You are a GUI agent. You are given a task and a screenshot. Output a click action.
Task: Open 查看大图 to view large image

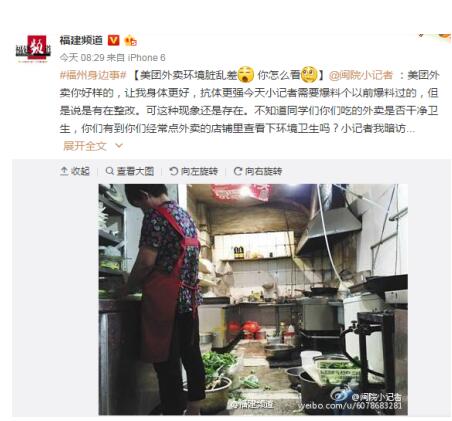click(130, 171)
